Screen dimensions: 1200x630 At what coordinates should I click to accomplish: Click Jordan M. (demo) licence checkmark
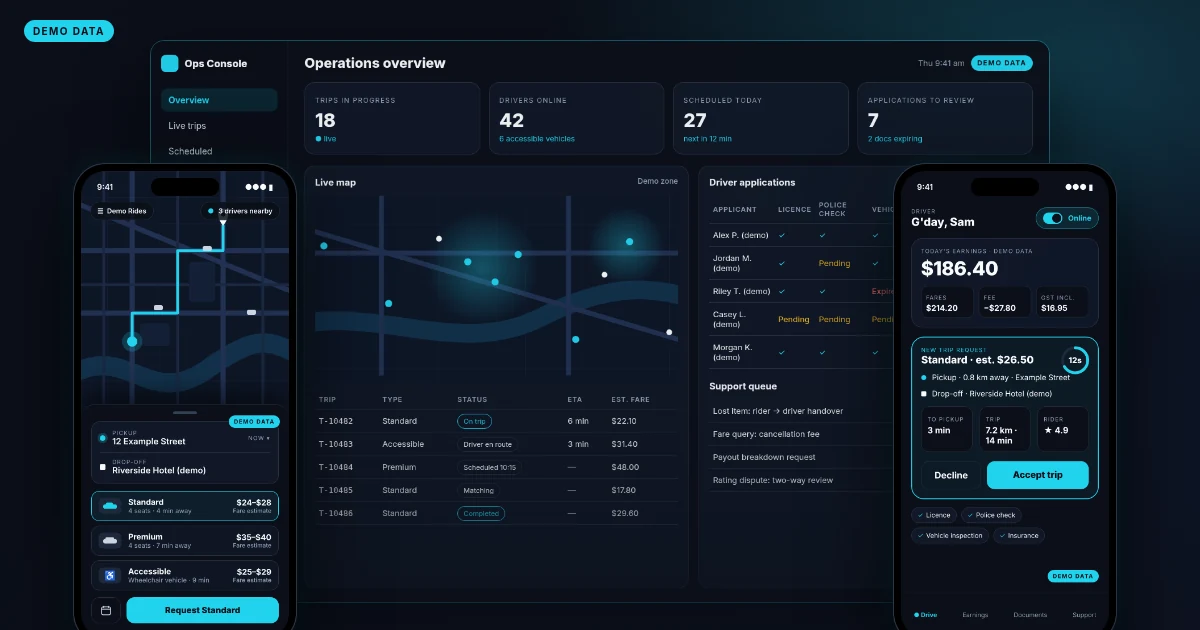[x=782, y=263]
